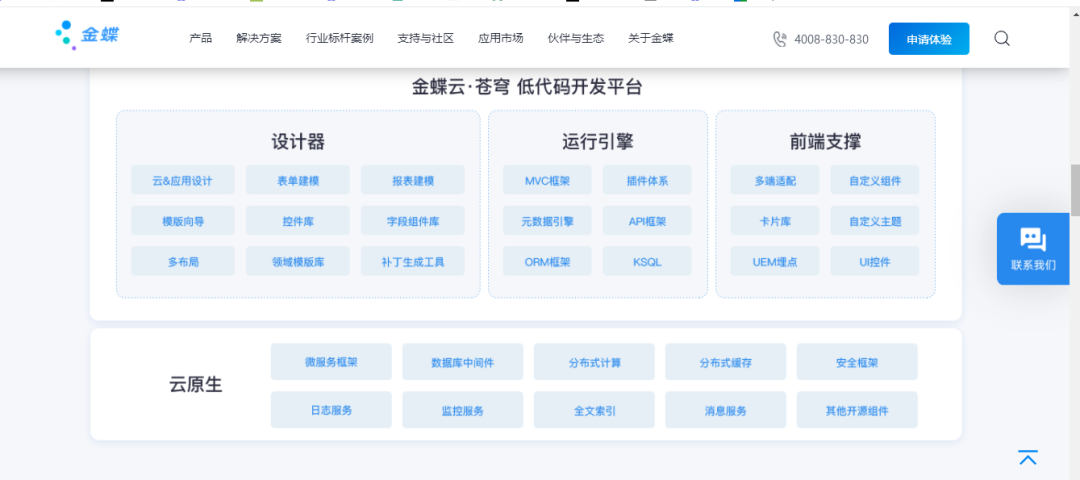Open the 支持与社区 menu
The height and width of the screenshot is (480, 1080).
426,39
